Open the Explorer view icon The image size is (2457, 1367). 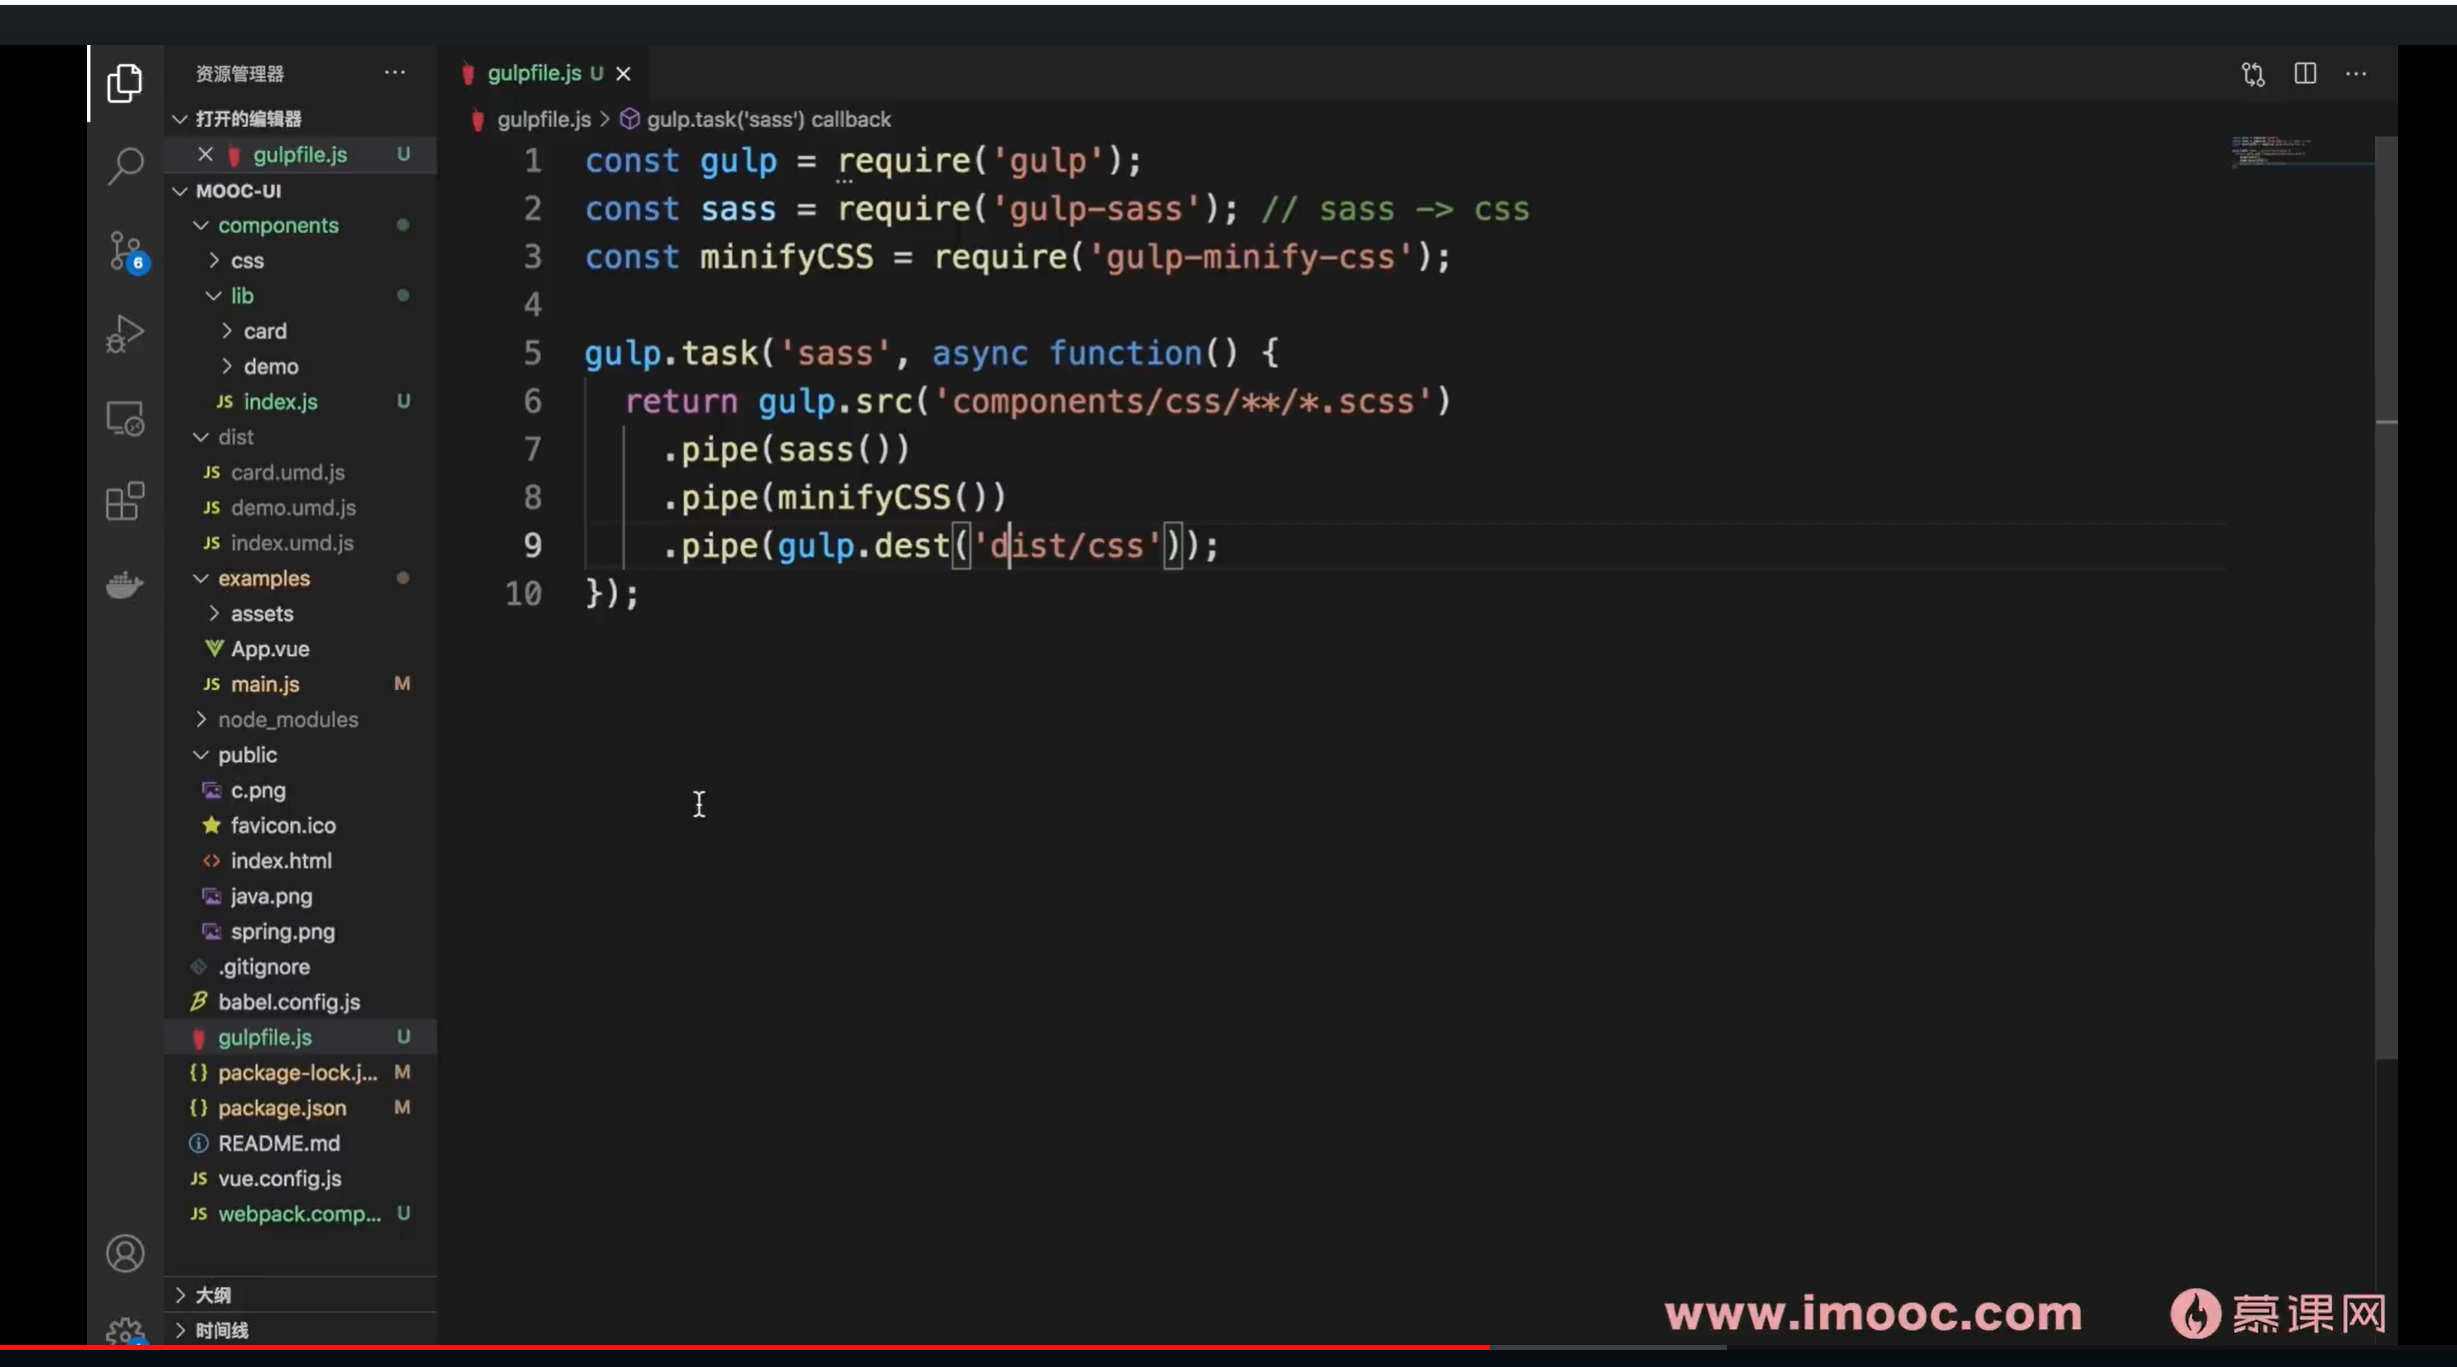[x=125, y=83]
